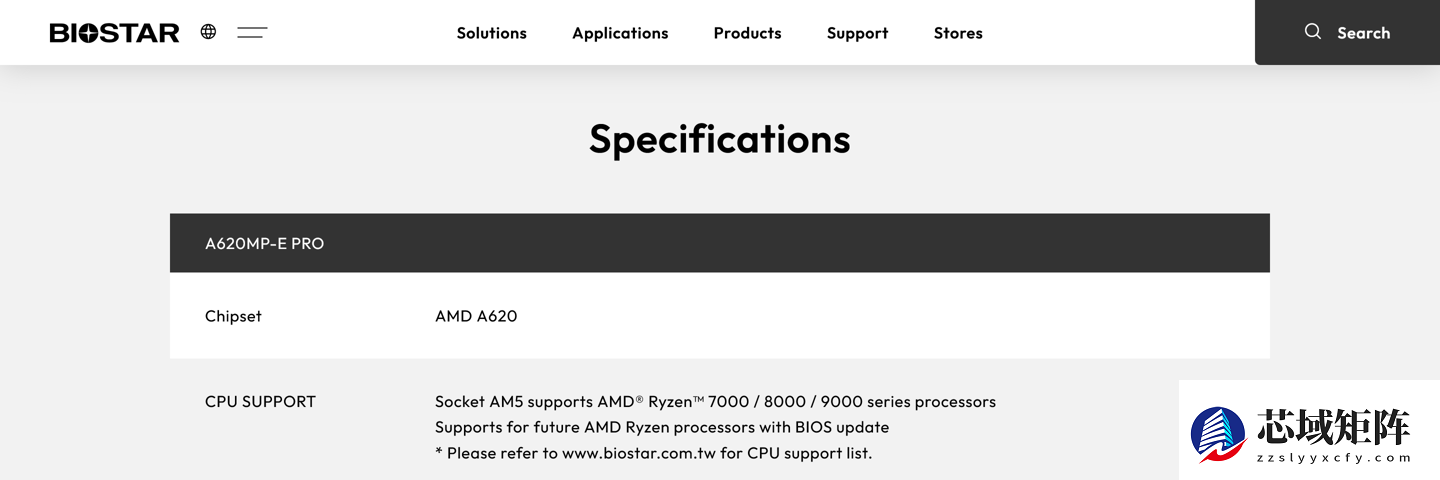Click the www.biostar.com.tw CPU support note
The width and height of the screenshot is (1440, 480).
click(x=653, y=453)
